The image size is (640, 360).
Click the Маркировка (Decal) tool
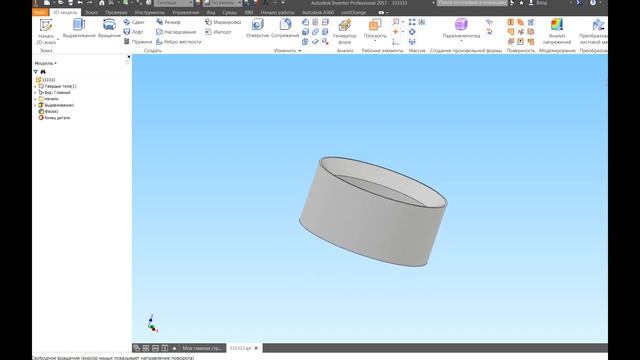(223, 22)
